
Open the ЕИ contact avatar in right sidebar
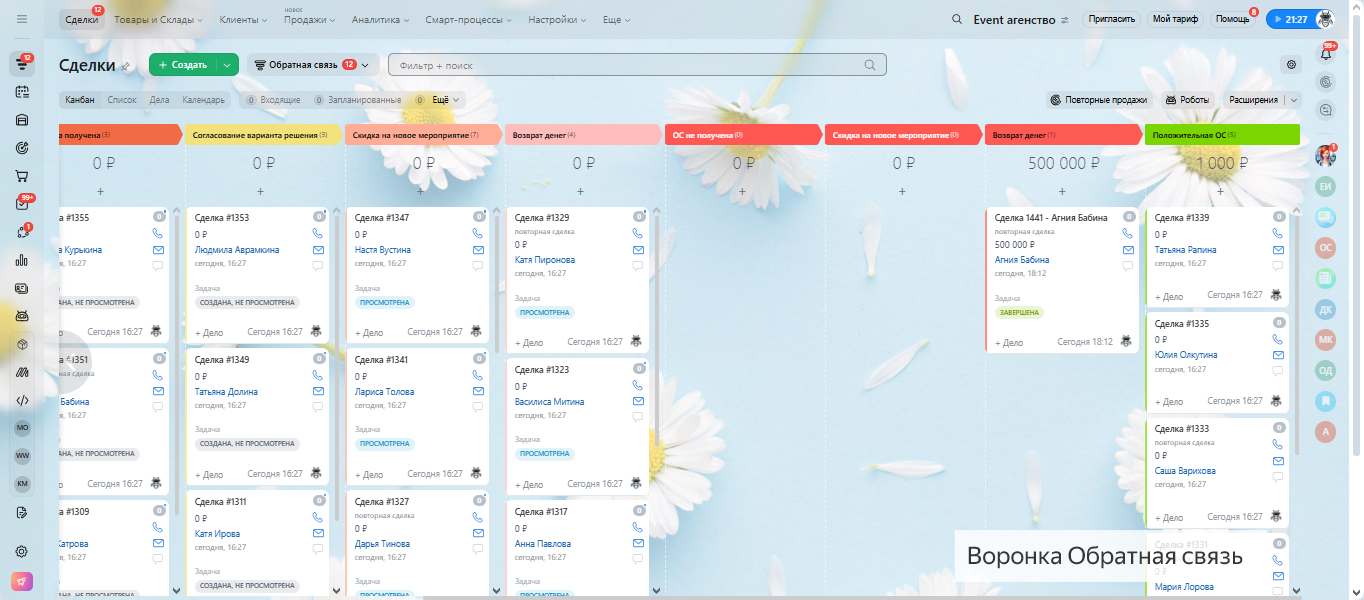[x=1326, y=187]
